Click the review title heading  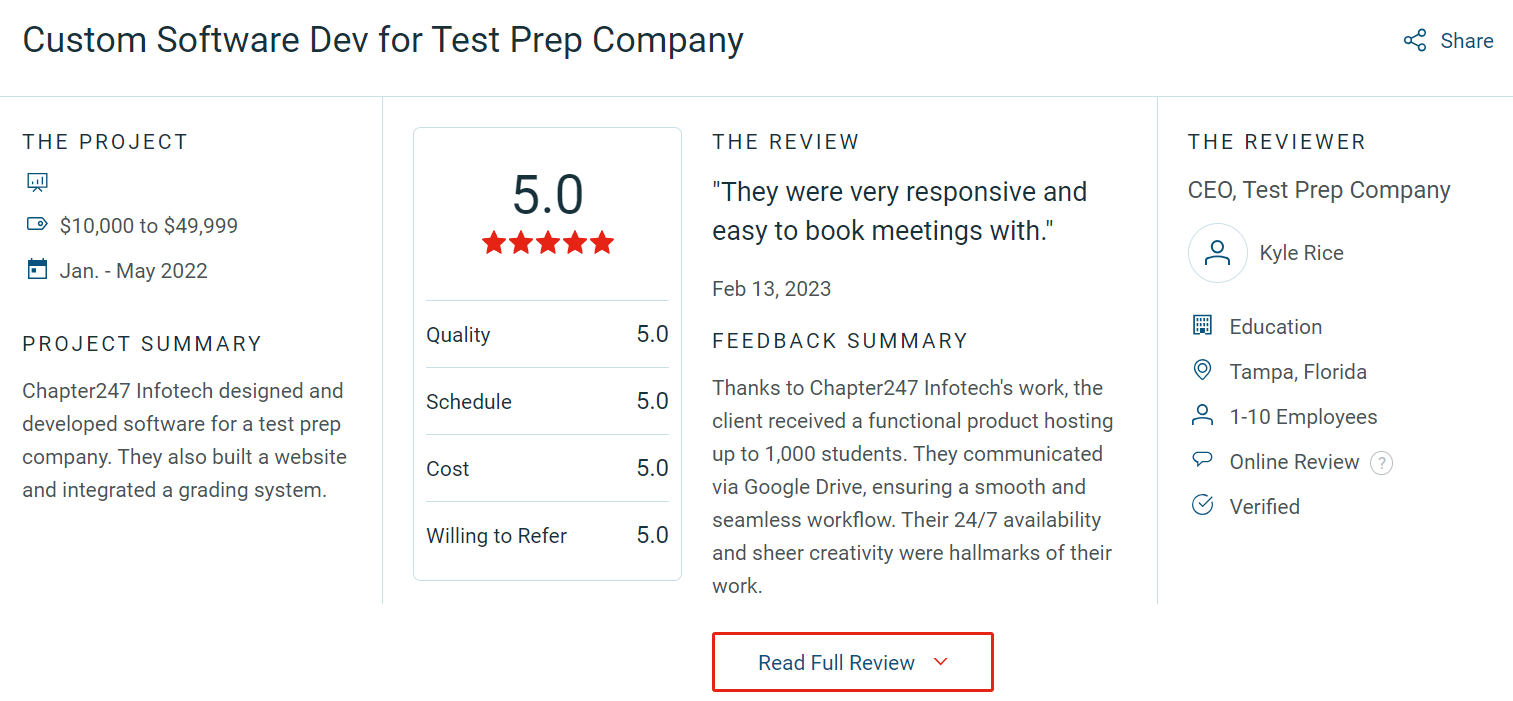coord(383,41)
